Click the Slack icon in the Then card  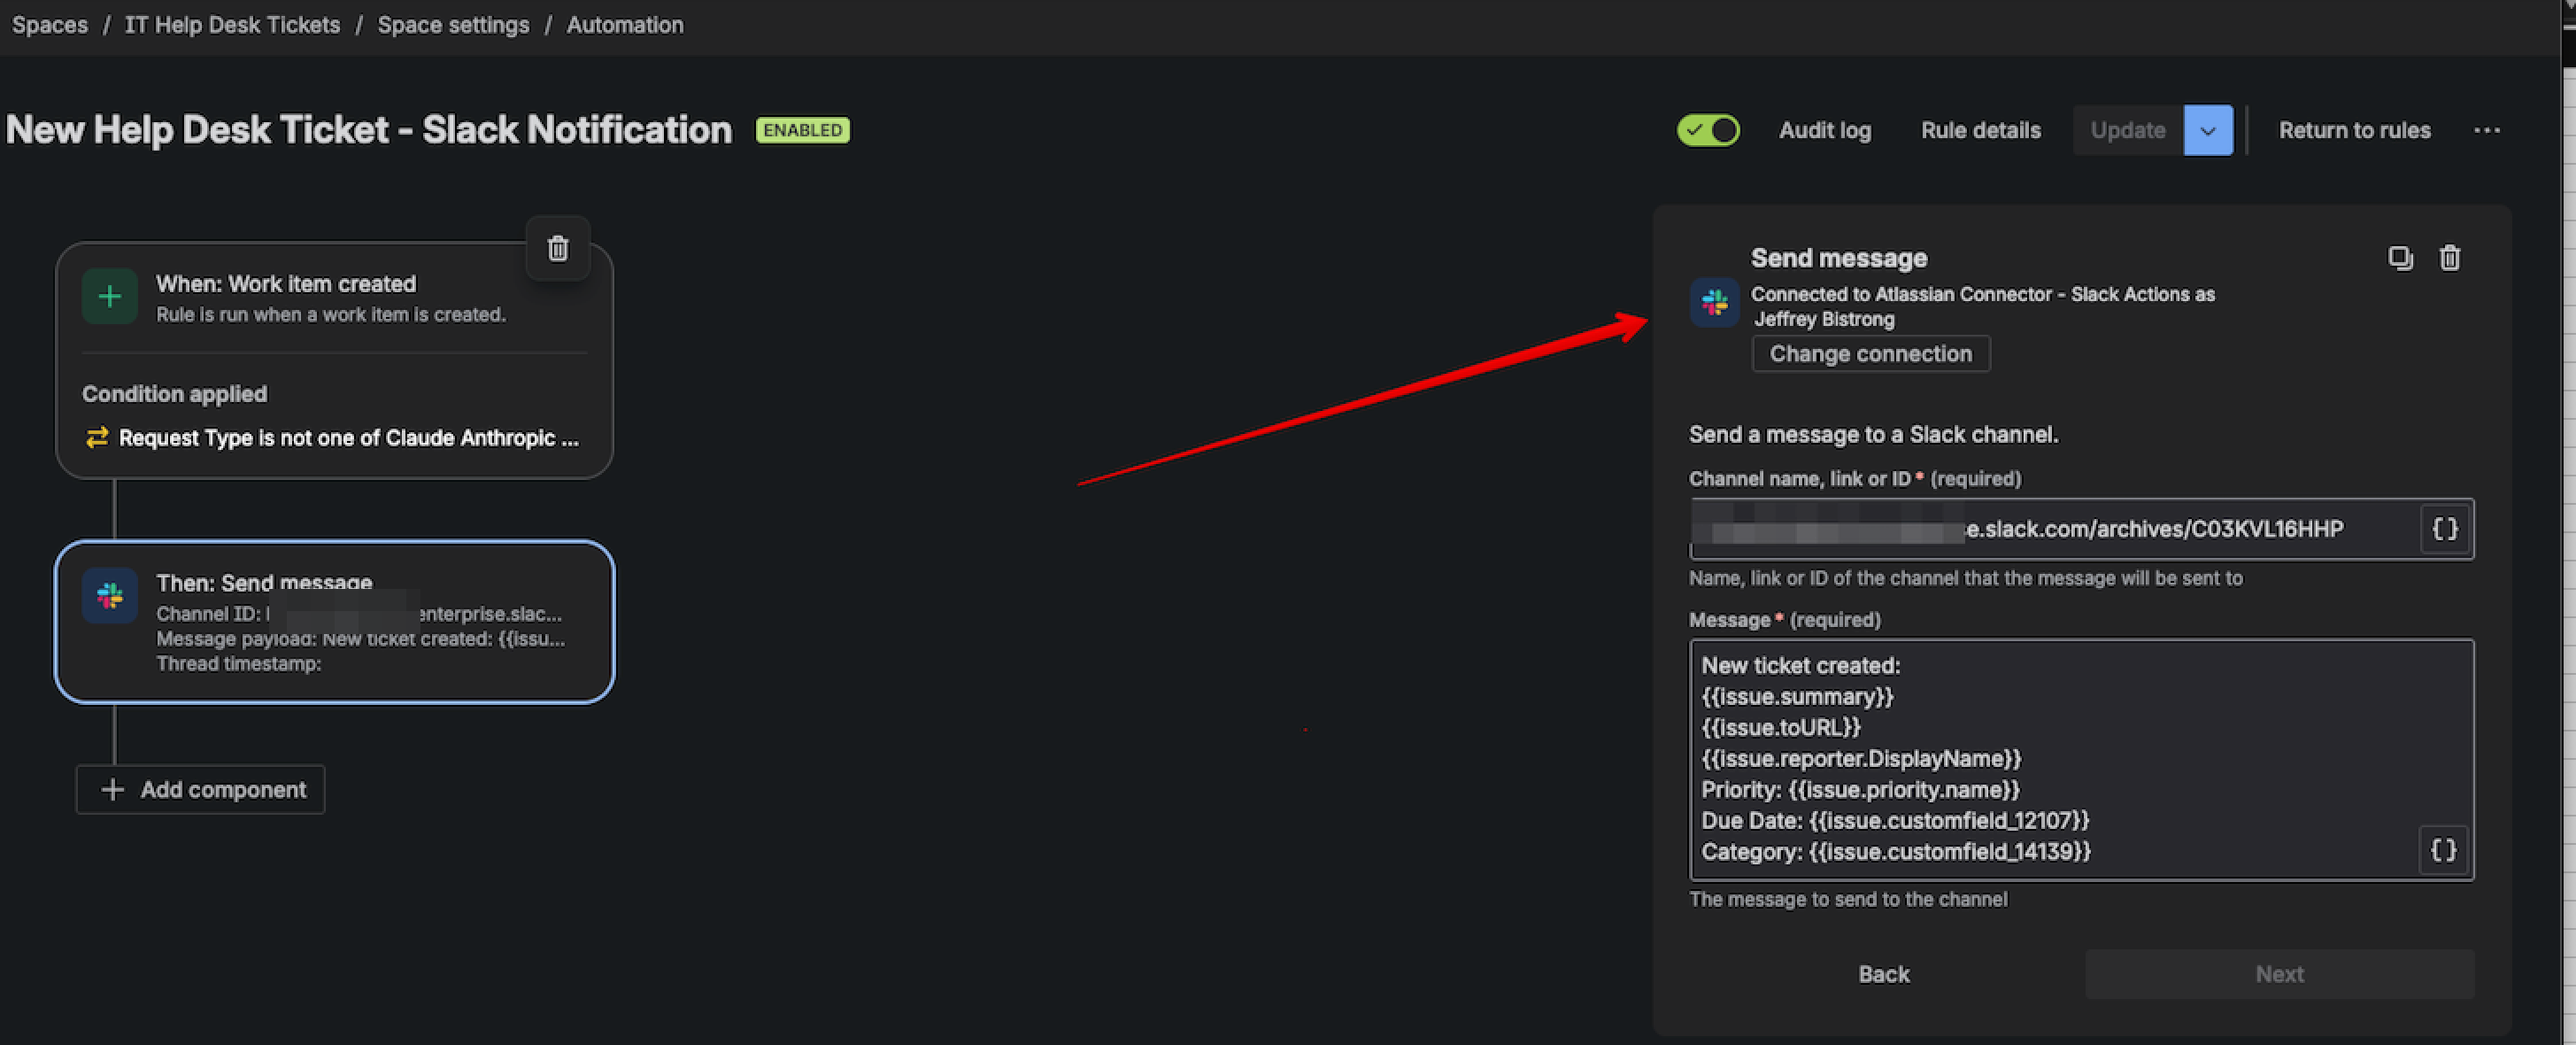click(110, 596)
